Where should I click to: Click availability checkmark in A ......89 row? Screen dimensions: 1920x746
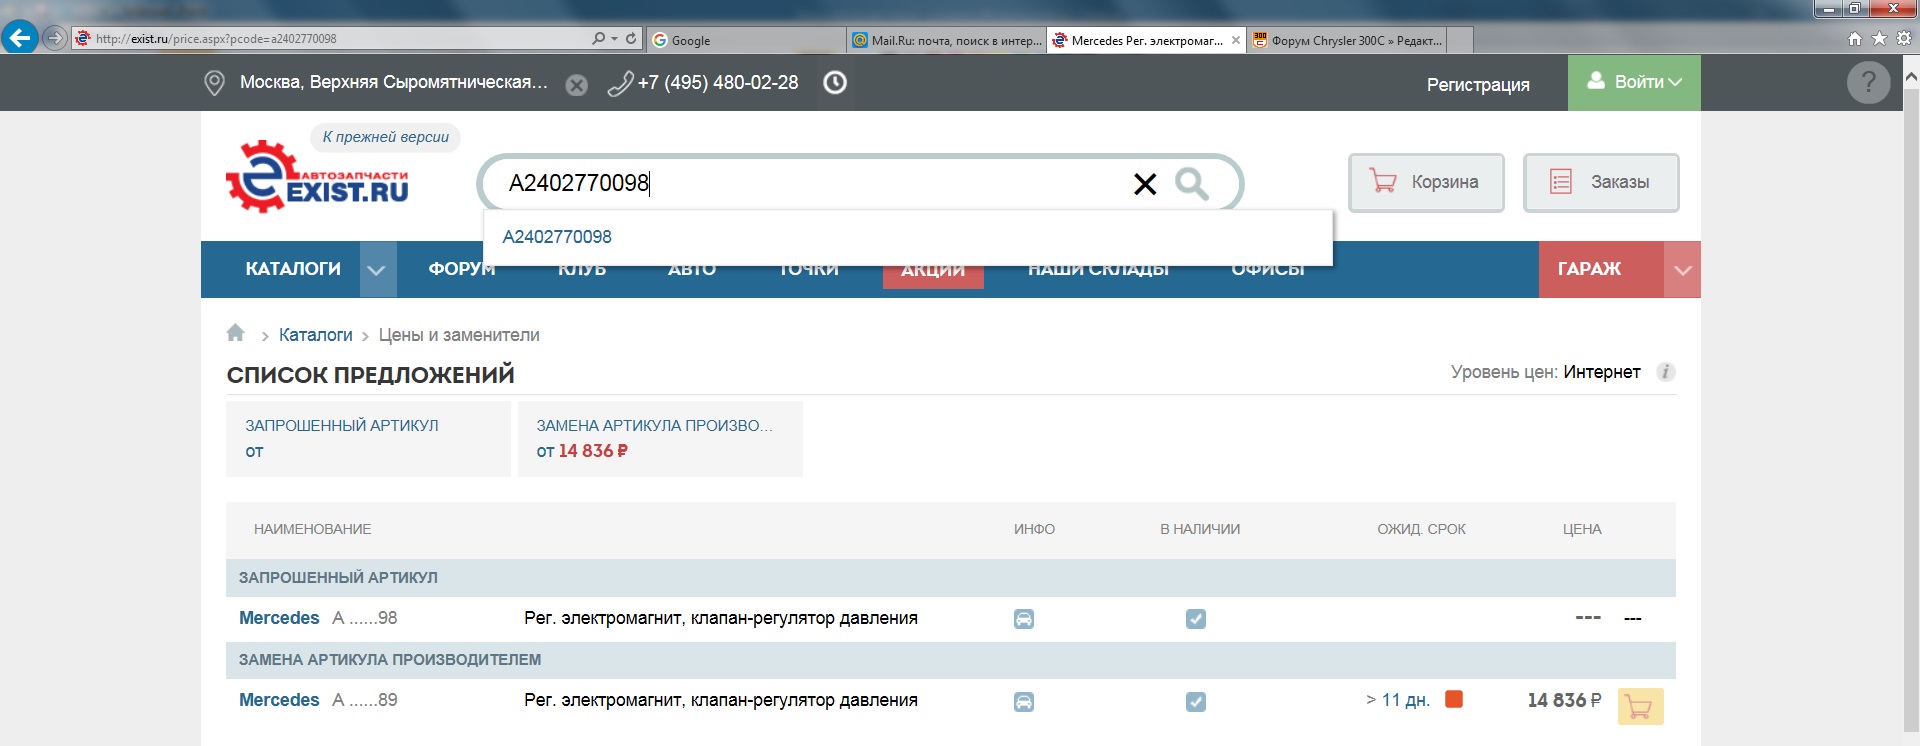coord(1196,702)
